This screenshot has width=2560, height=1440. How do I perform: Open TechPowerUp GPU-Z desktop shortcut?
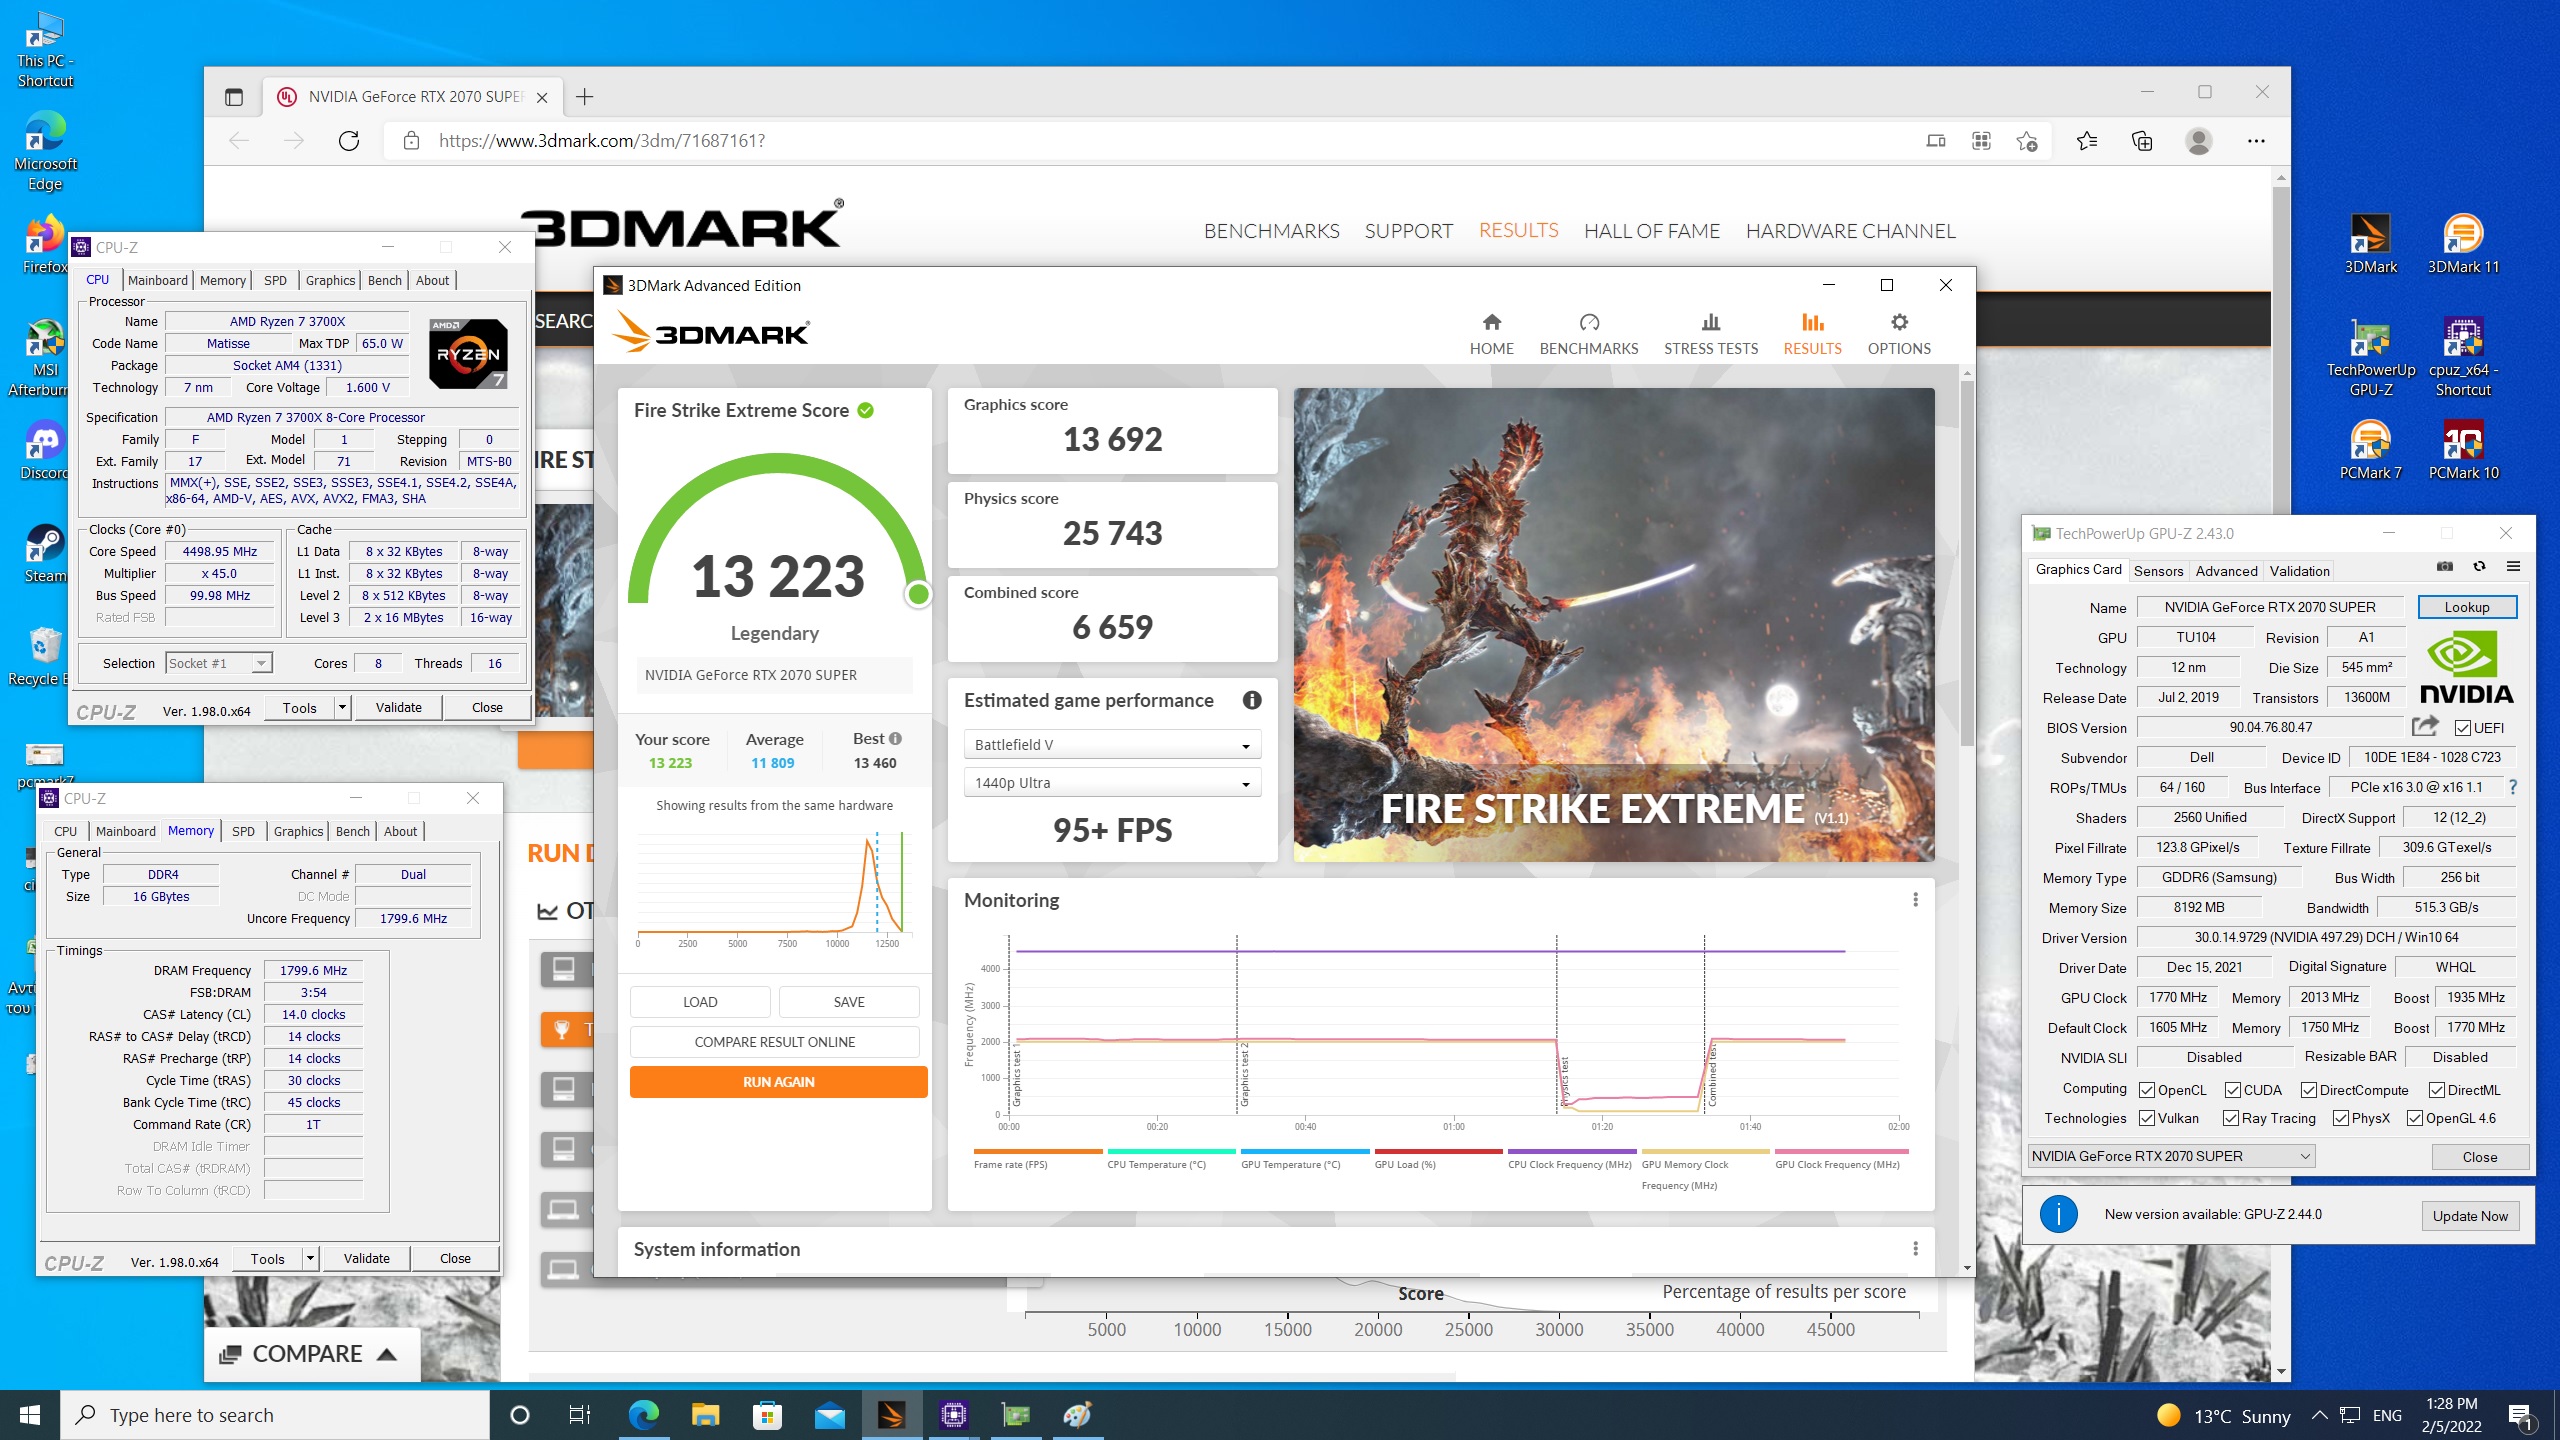pos(2370,358)
